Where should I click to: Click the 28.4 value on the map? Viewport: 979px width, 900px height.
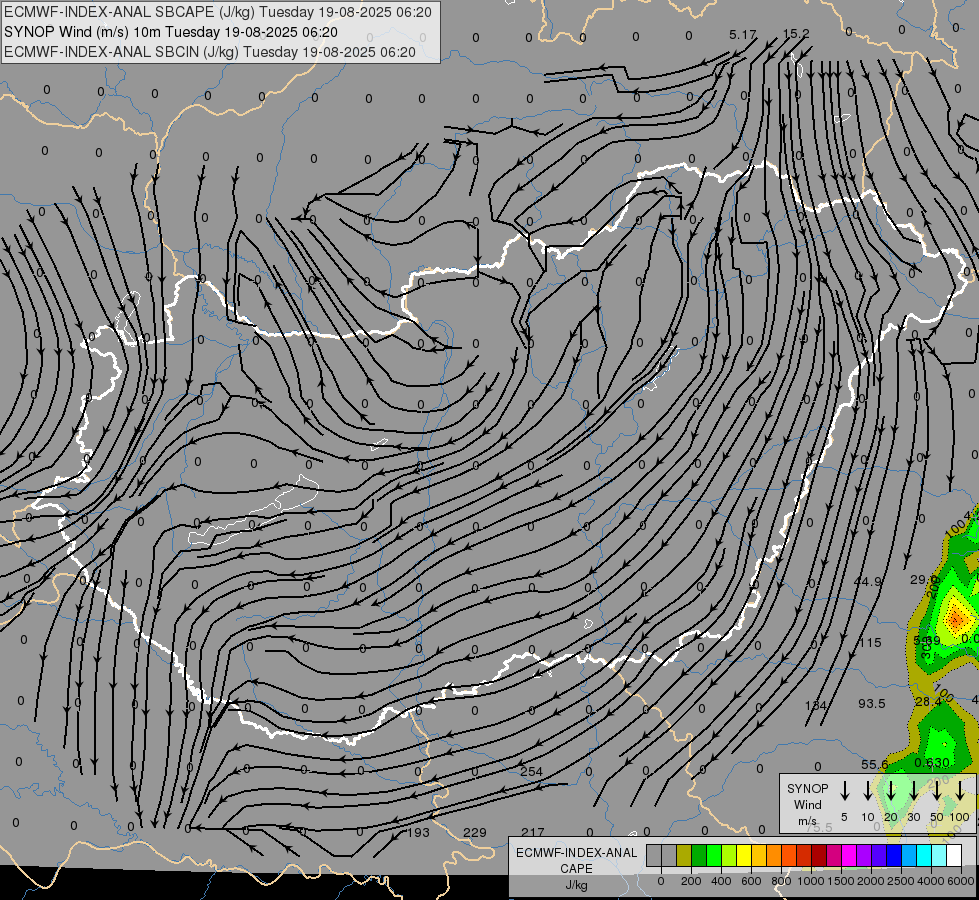coord(928,701)
